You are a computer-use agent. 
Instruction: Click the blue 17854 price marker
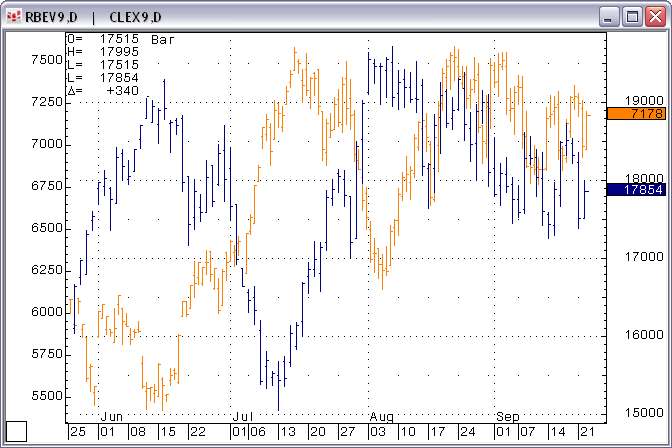click(x=636, y=189)
